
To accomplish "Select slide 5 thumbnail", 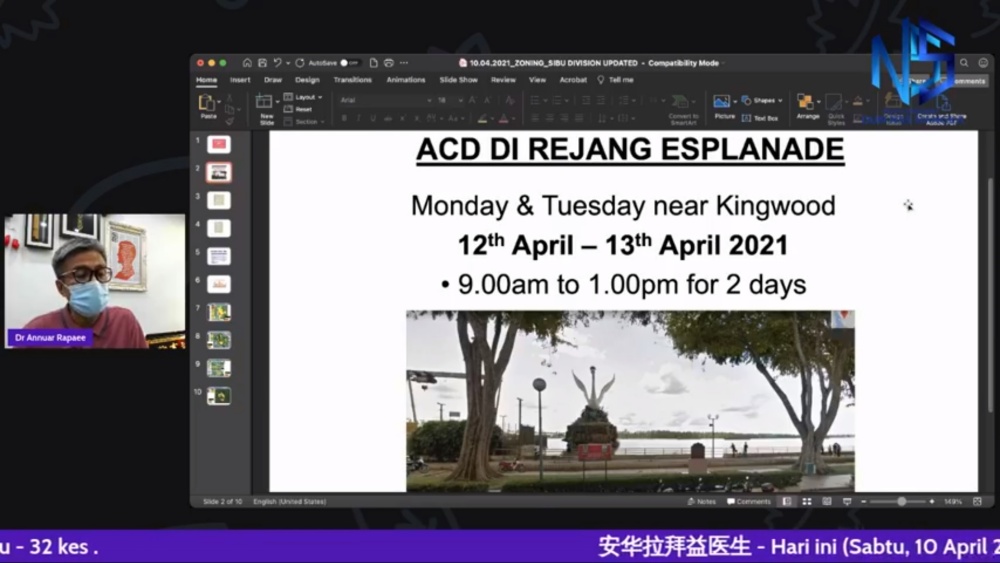I will point(219,256).
